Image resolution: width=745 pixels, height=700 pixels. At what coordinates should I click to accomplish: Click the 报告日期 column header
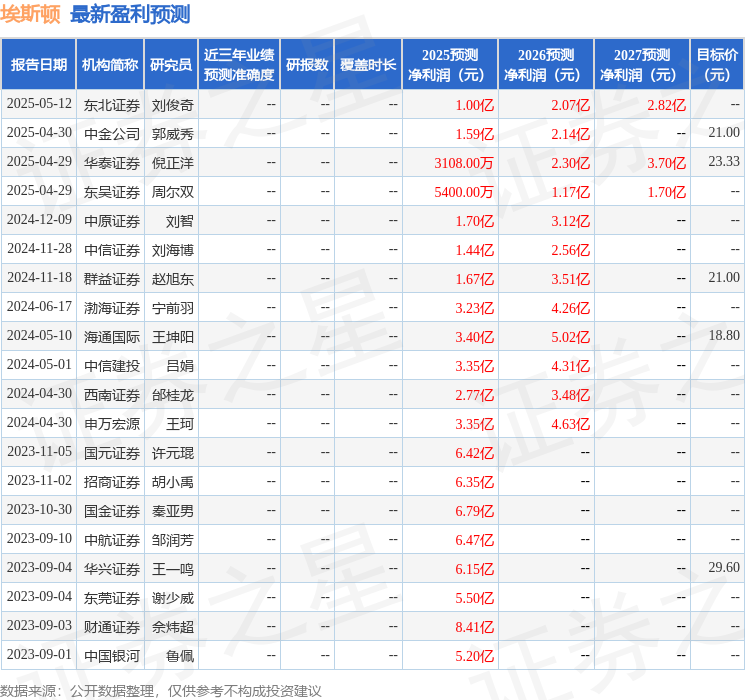click(x=38, y=65)
